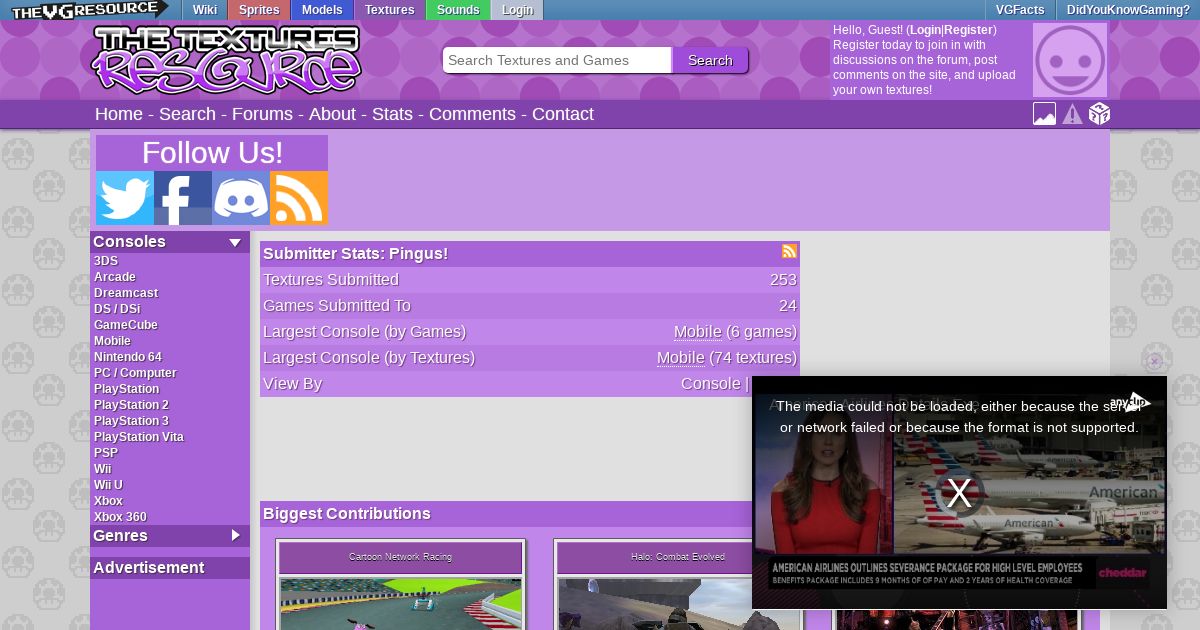Focus the Search Textures and Games field
The width and height of the screenshot is (1200, 630).
click(x=557, y=60)
